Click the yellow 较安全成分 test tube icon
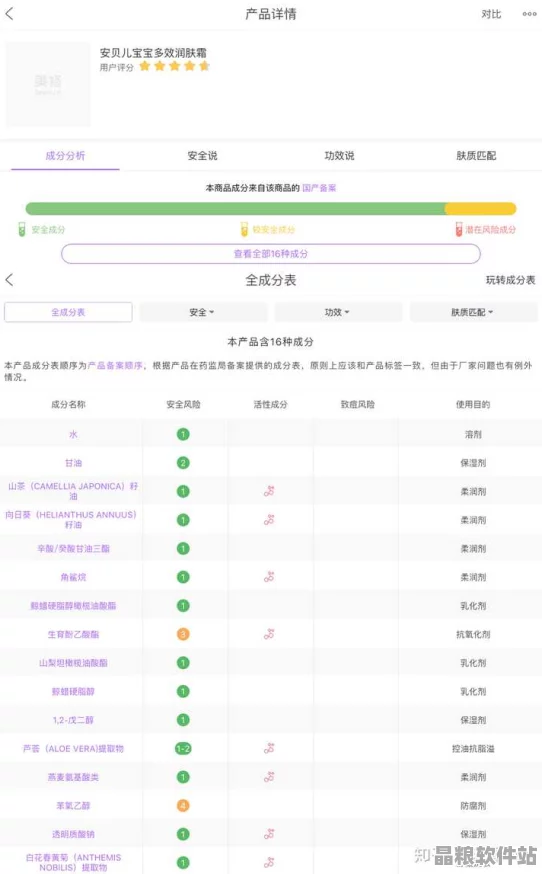 point(244,229)
